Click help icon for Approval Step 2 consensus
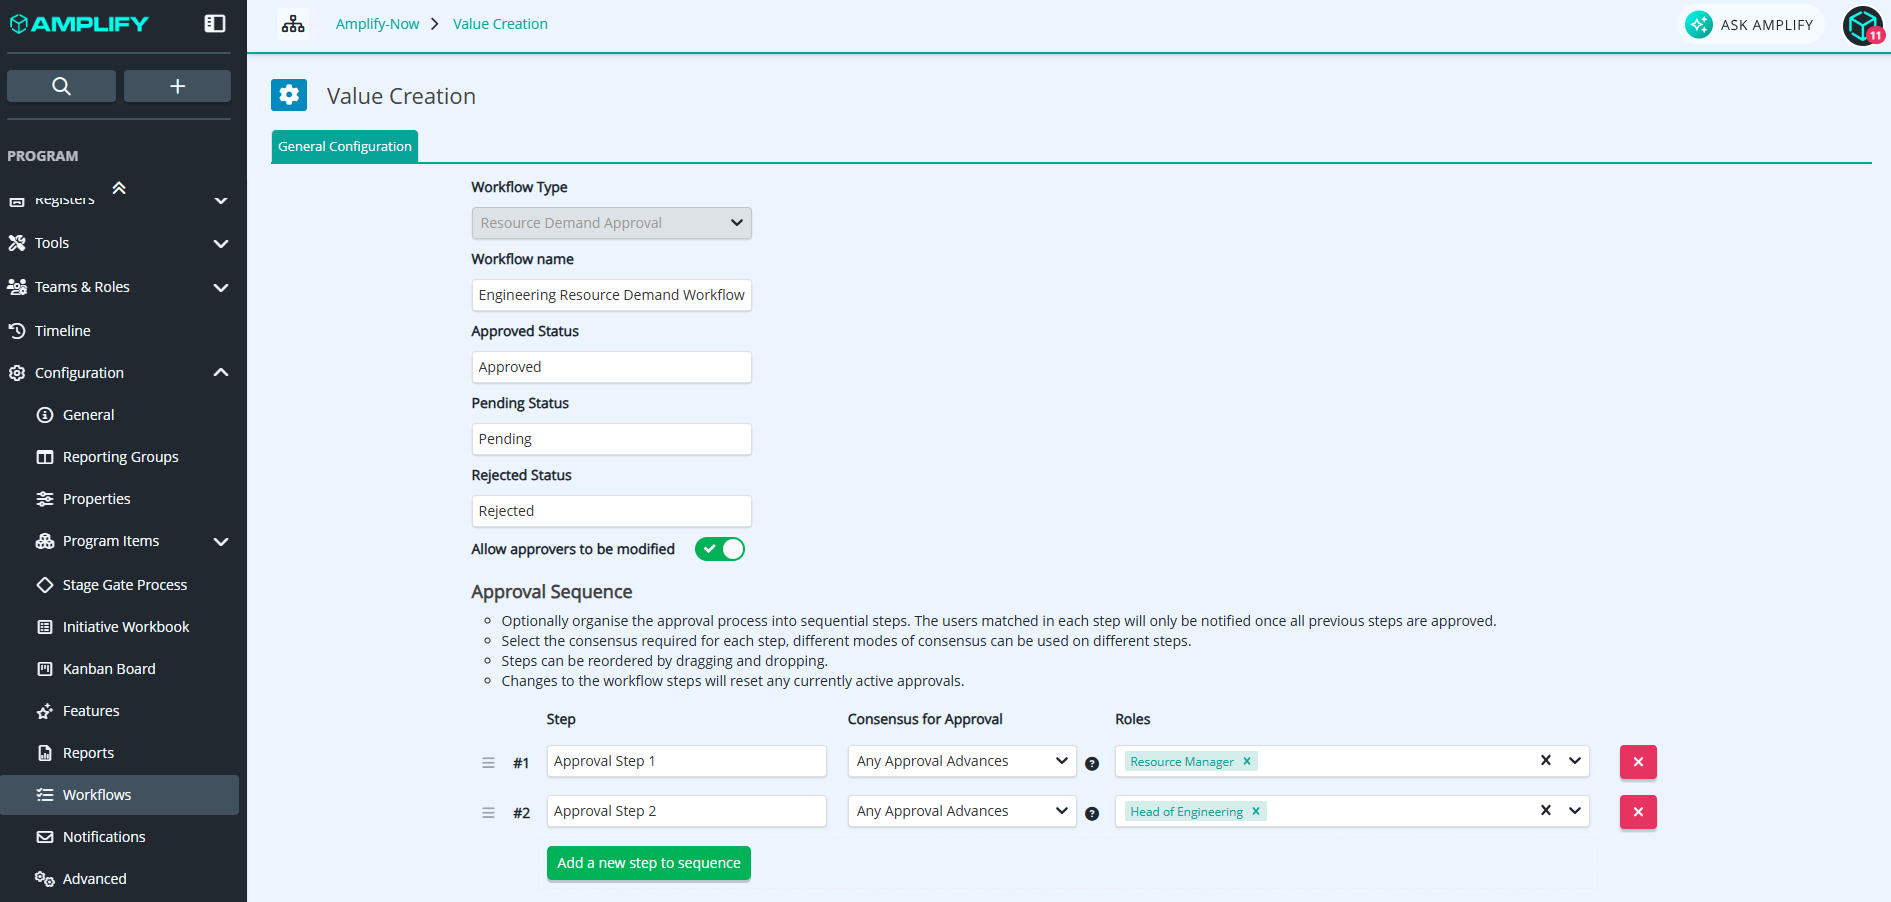 [x=1092, y=813]
